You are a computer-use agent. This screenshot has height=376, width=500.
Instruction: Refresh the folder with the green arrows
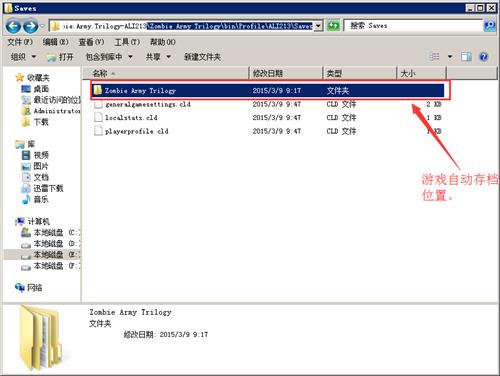tap(333, 26)
